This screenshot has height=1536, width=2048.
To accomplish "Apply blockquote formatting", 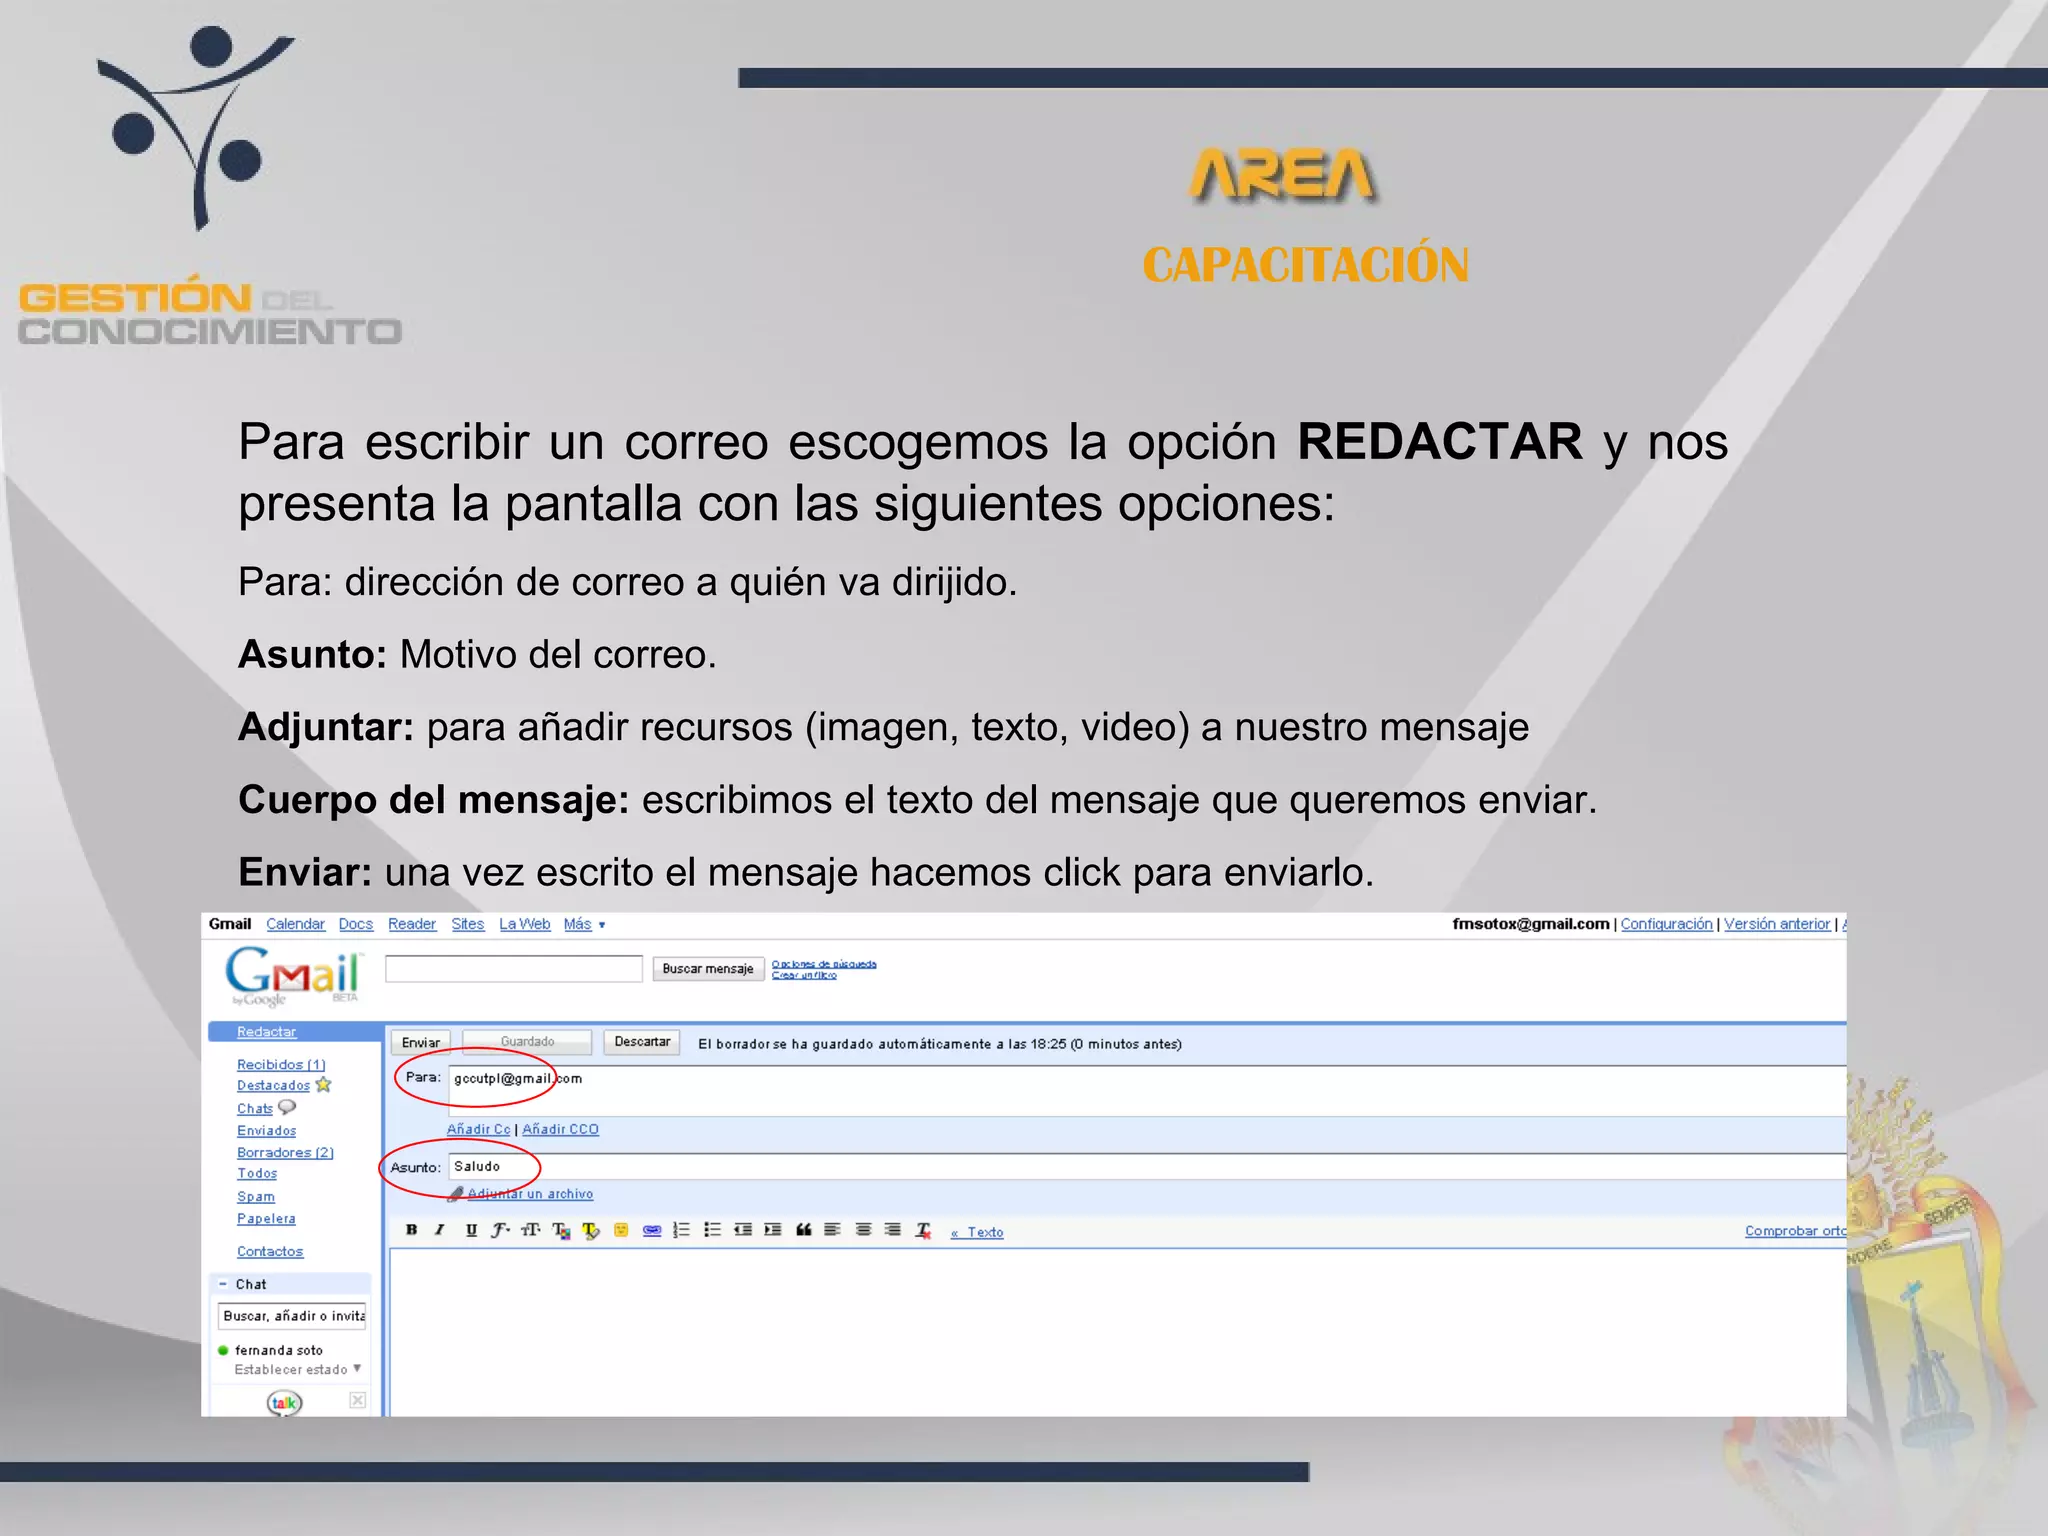I will pyautogui.click(x=803, y=1230).
